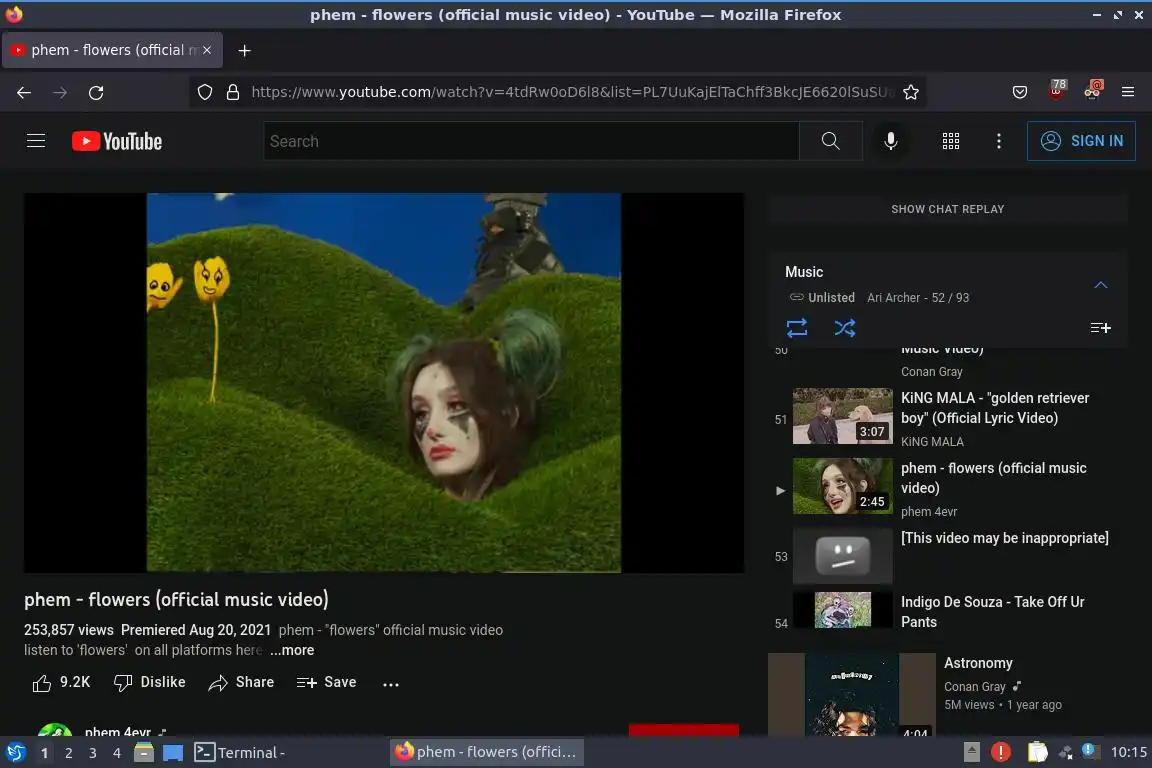
Task: Expand description with ...more
Action: point(292,650)
